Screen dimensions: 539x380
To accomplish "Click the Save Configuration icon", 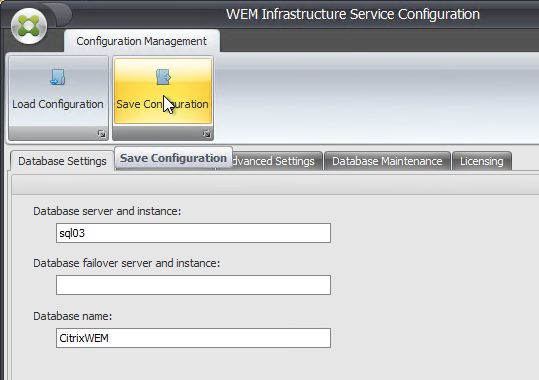I will point(163,77).
